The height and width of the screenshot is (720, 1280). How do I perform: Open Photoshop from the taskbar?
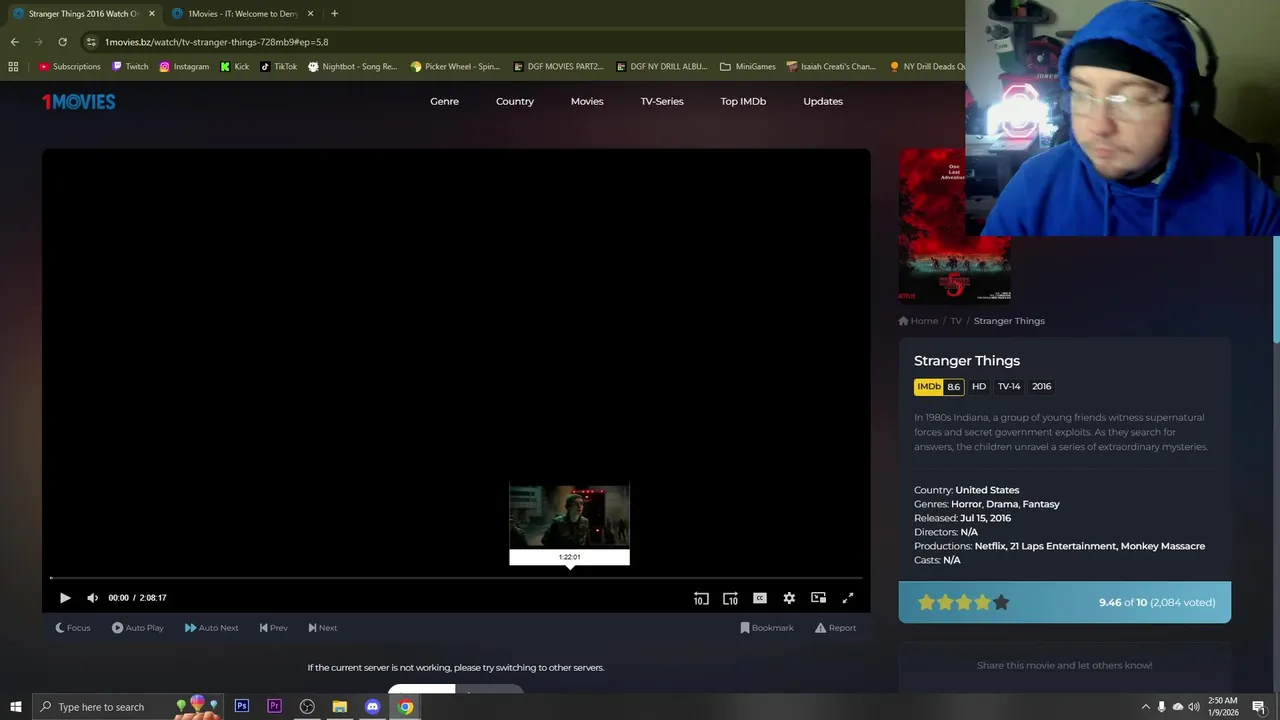pyautogui.click(x=241, y=707)
